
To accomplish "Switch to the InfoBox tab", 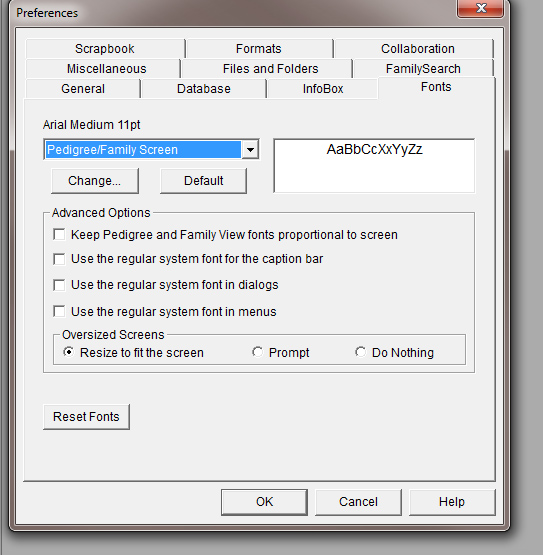I will [323, 88].
